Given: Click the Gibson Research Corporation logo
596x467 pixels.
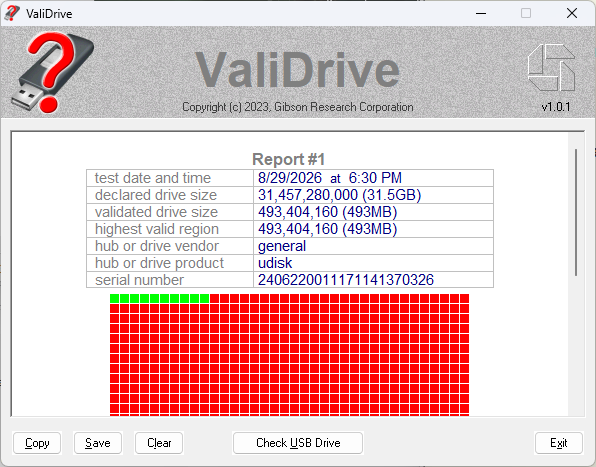Looking at the screenshot, I should click(x=551, y=68).
